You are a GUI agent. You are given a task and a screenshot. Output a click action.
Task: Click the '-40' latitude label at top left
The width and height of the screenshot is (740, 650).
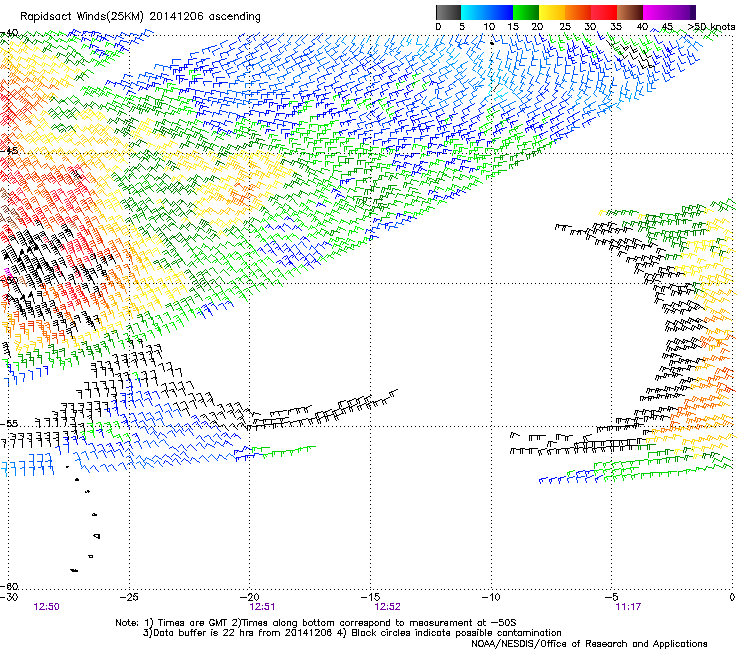(9, 33)
